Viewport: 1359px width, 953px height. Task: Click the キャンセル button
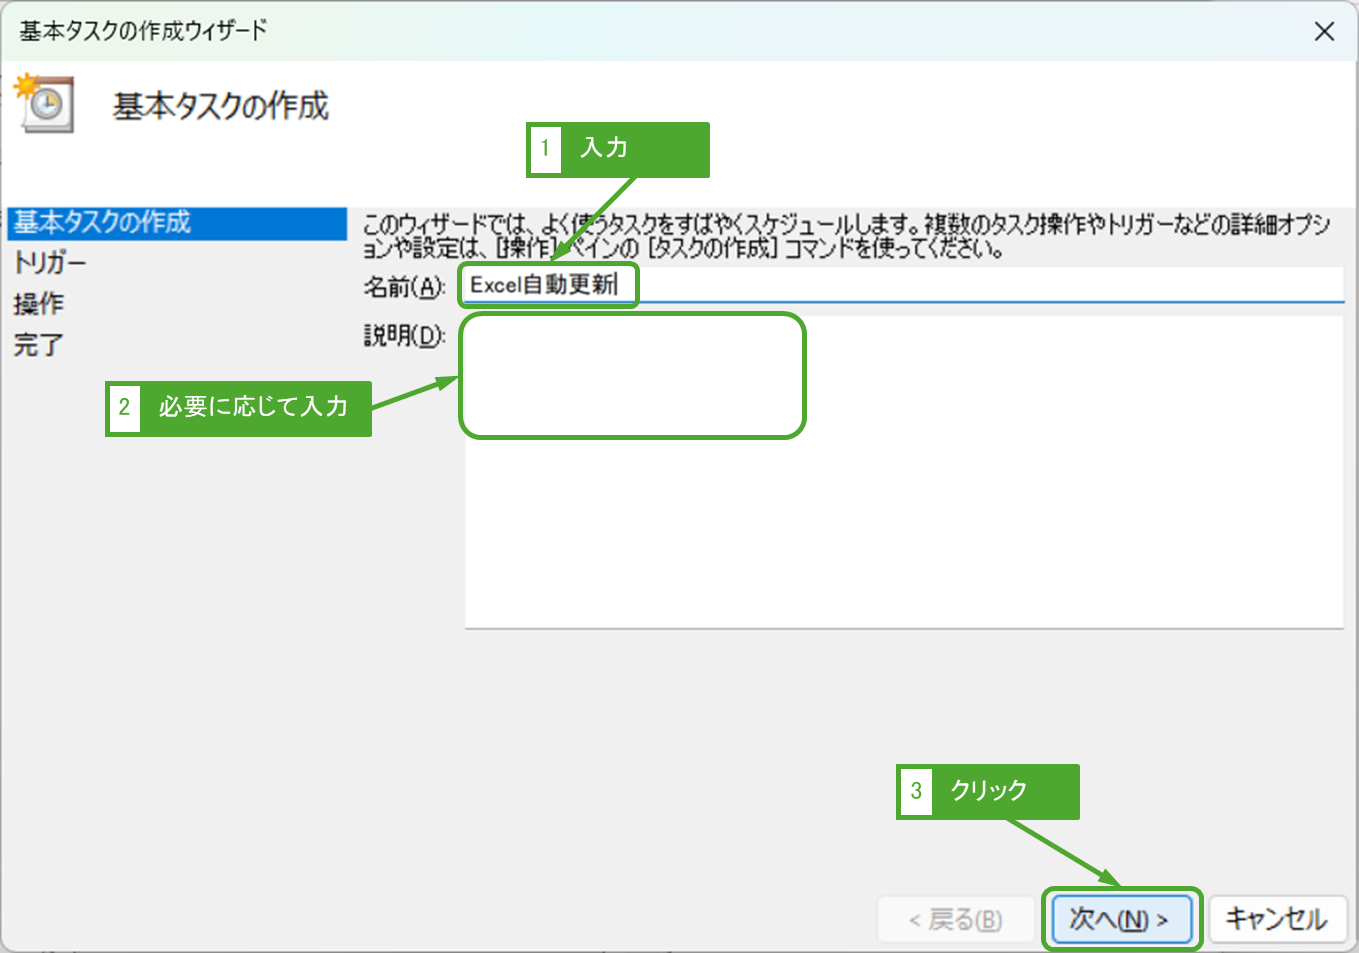(1276, 918)
